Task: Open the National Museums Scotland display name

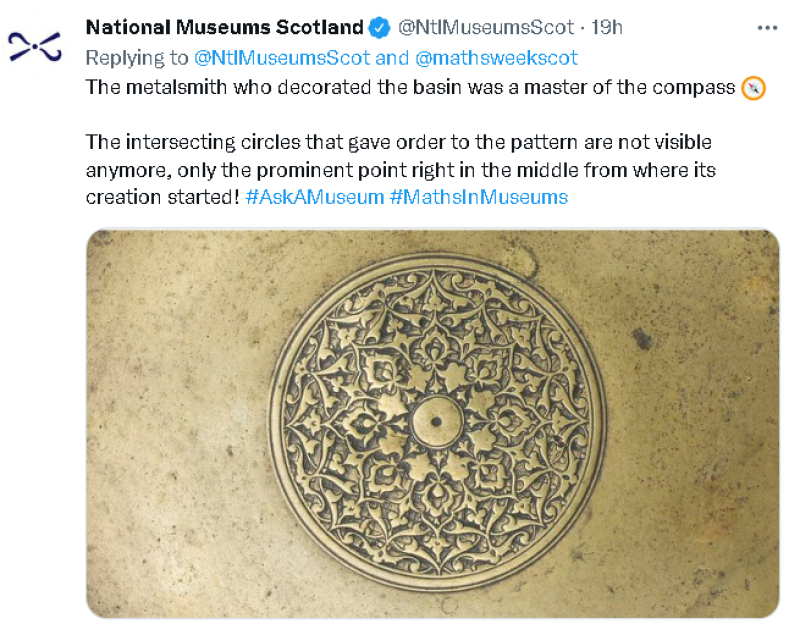Action: tap(224, 27)
